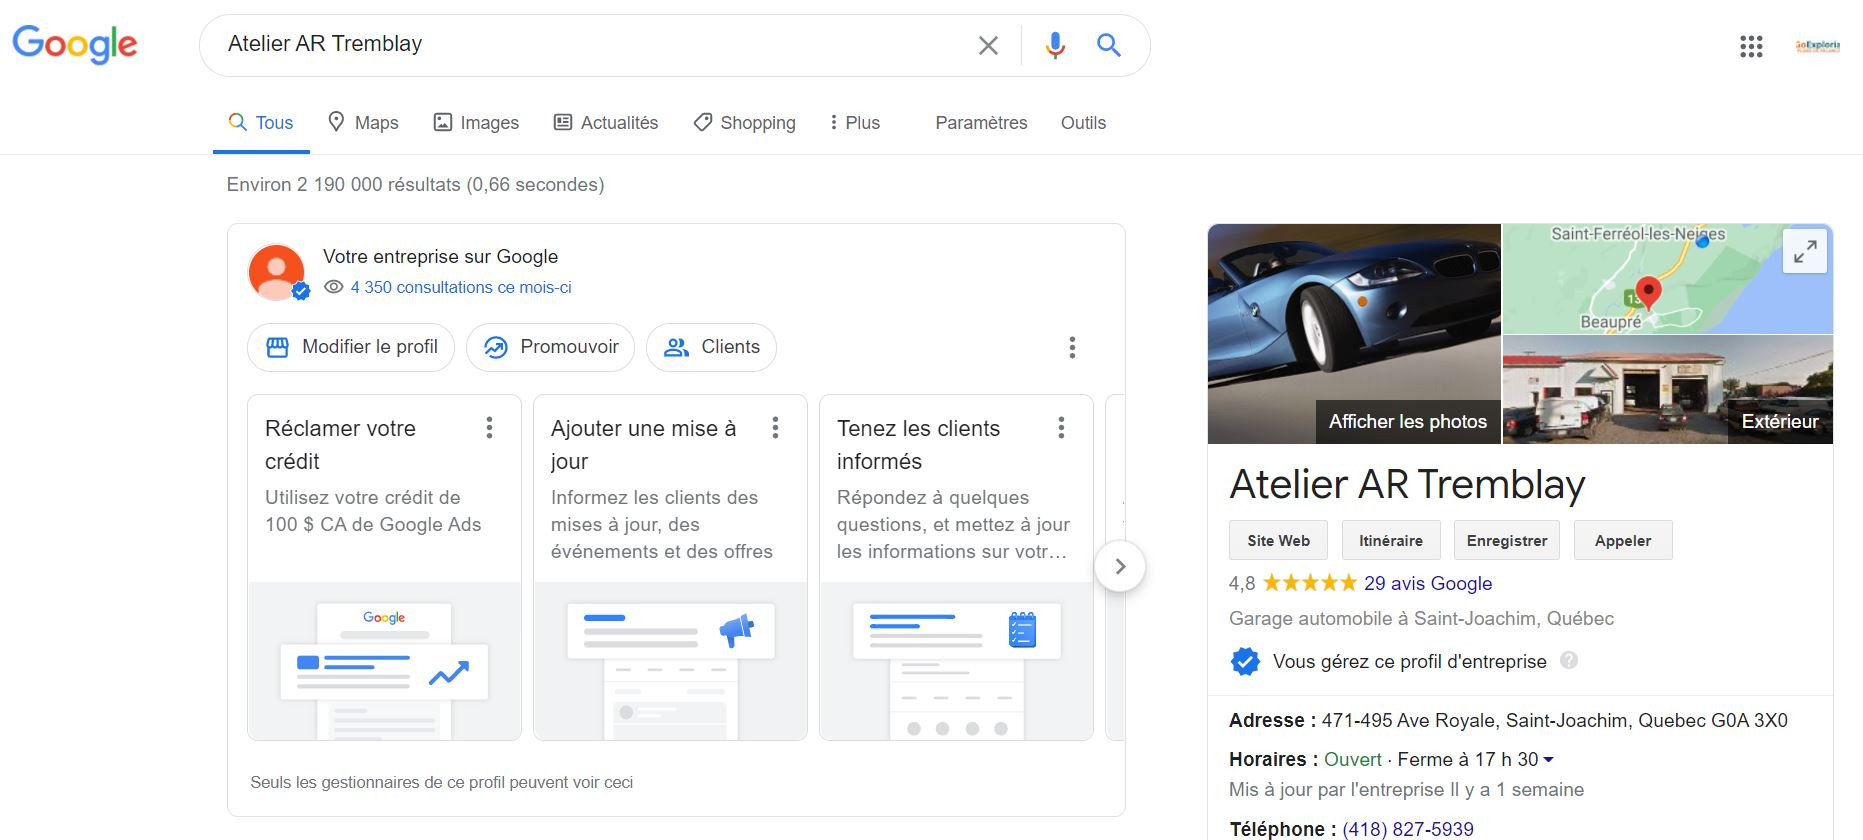The height and width of the screenshot is (840, 1863).
Task: Switch to the Maps tab
Action: pos(363,123)
